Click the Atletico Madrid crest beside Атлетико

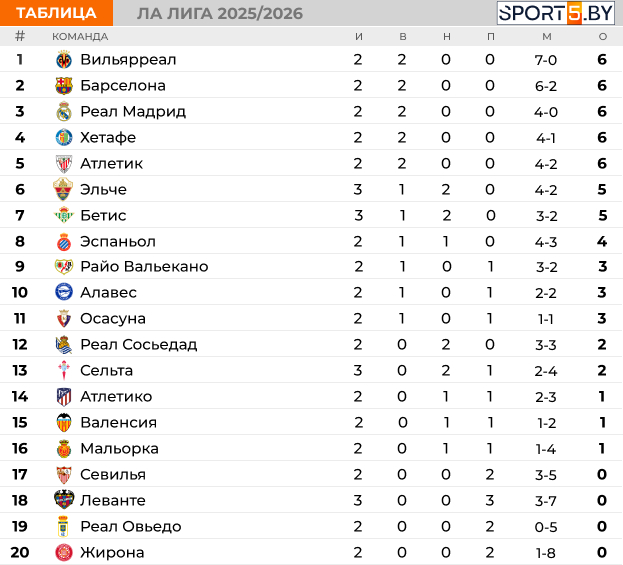64,397
